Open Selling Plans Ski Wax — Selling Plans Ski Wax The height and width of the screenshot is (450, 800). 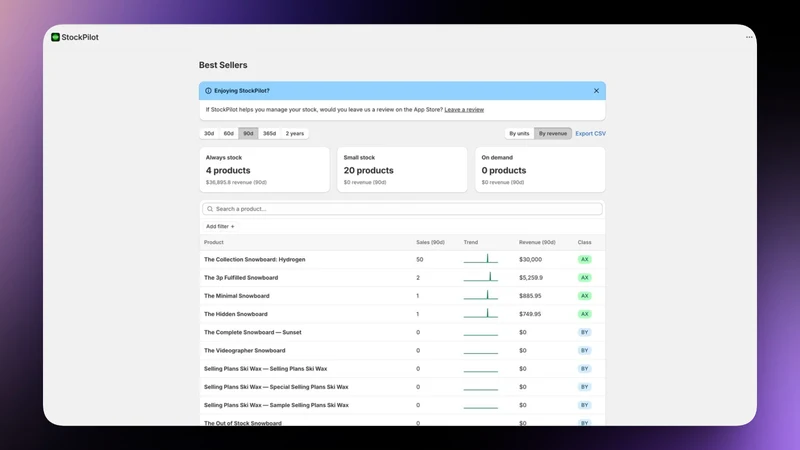265,369
